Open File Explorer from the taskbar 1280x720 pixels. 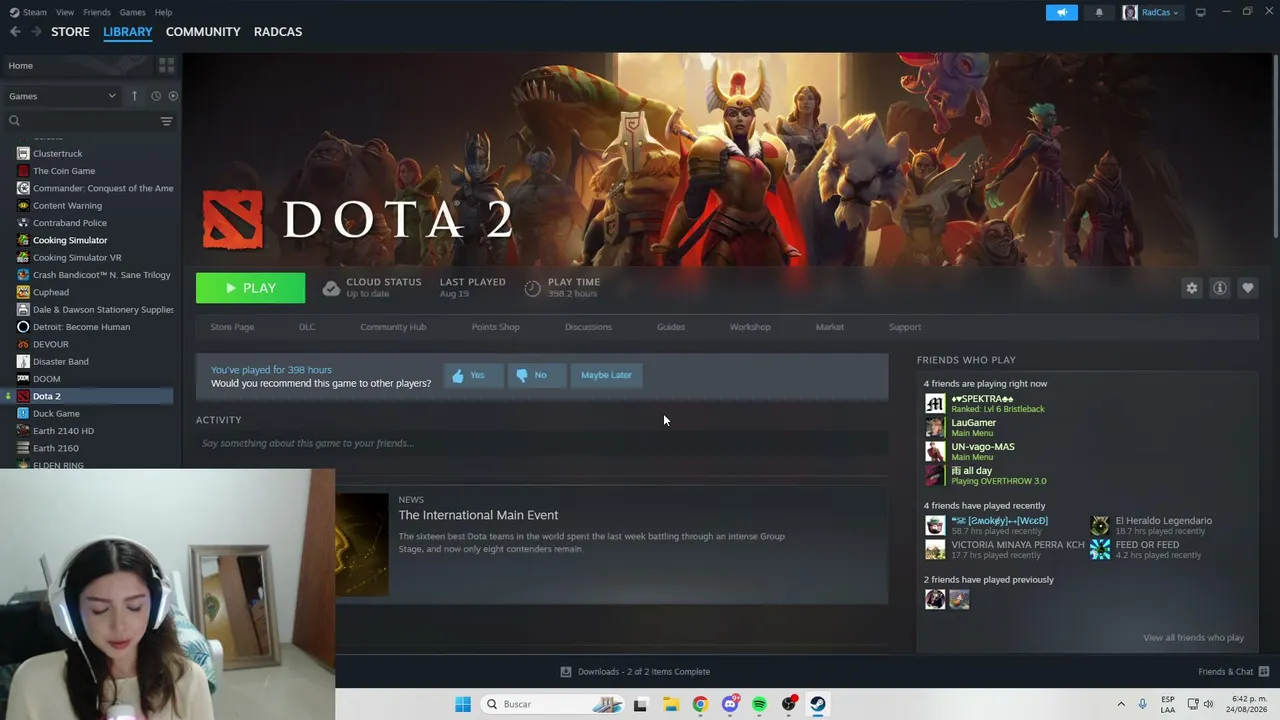[x=670, y=704]
